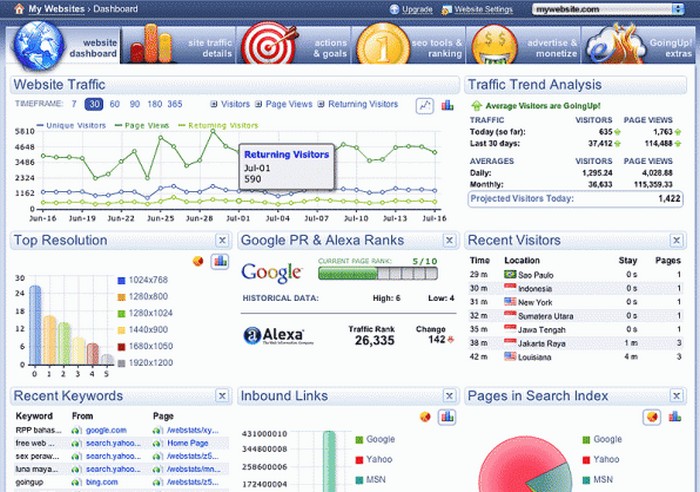This screenshot has height=492, width=700.
Task: Click the US flag next to Louisiana
Action: point(510,356)
